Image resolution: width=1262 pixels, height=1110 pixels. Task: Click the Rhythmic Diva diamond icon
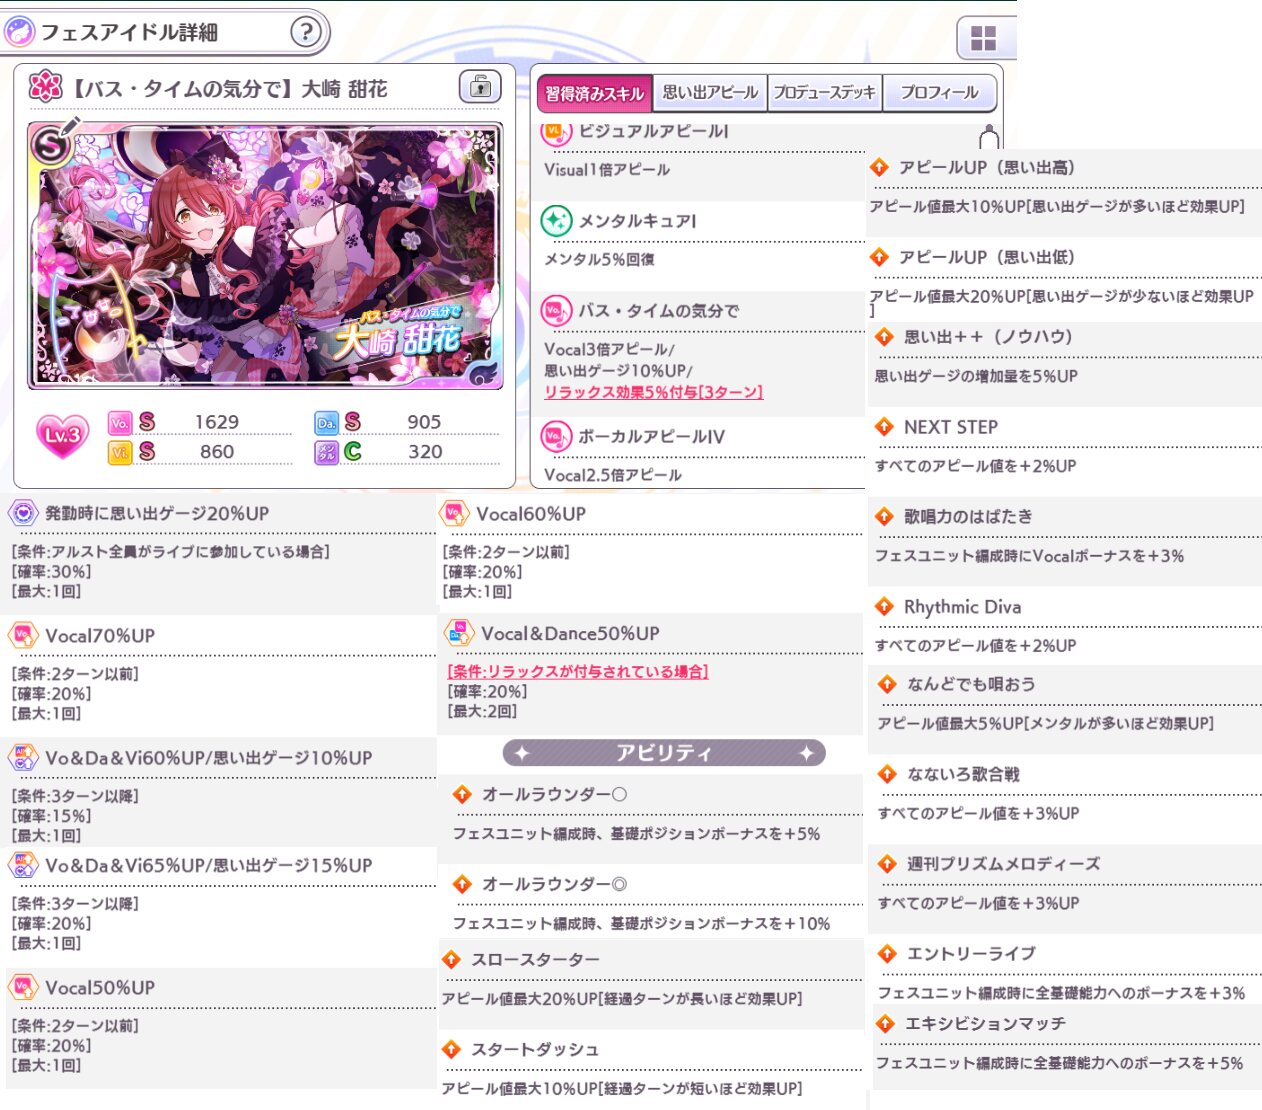(x=884, y=606)
